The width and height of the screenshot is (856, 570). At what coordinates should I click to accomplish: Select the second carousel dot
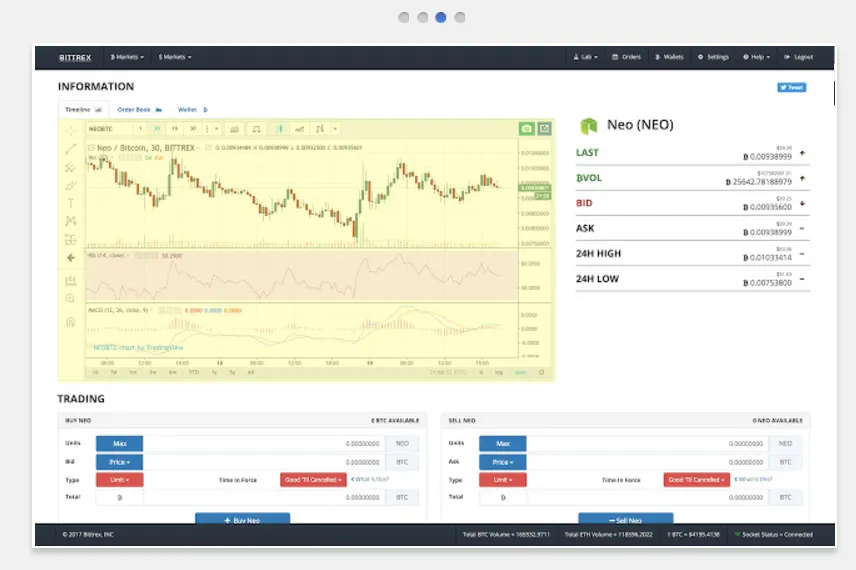click(423, 17)
